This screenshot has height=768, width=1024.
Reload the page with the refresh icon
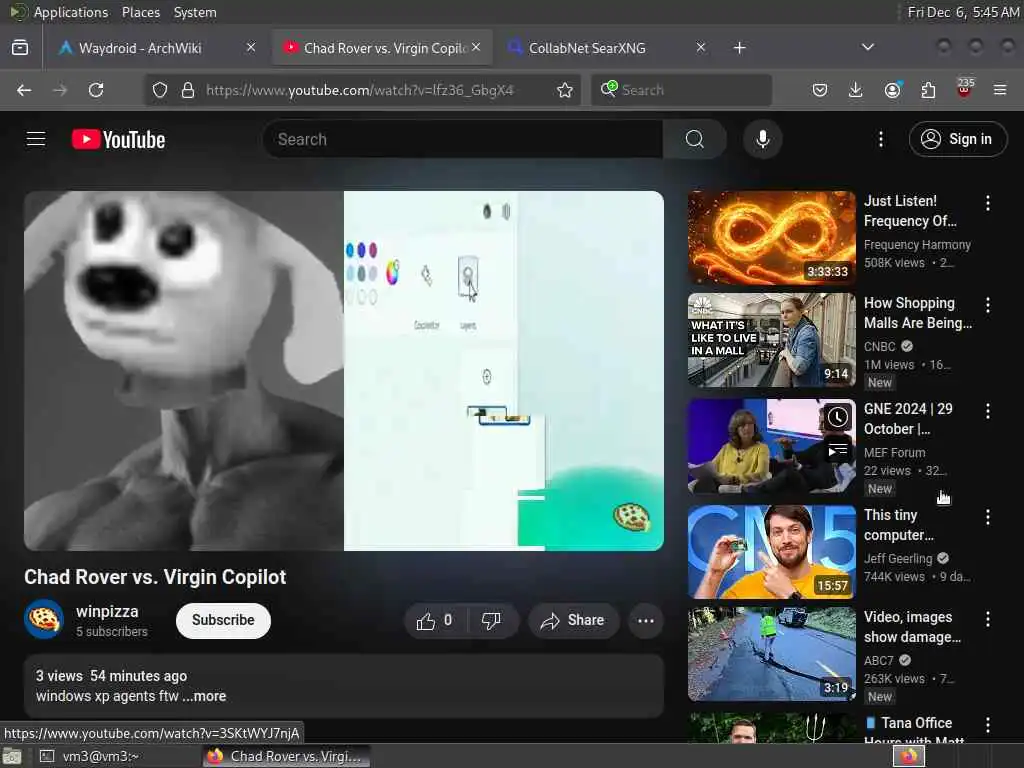click(x=96, y=90)
